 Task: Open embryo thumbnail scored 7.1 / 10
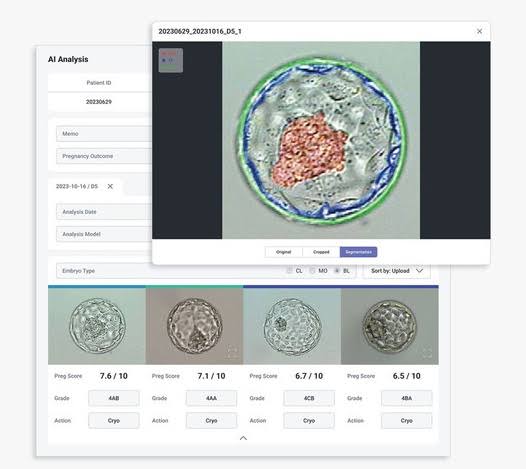click(194, 326)
